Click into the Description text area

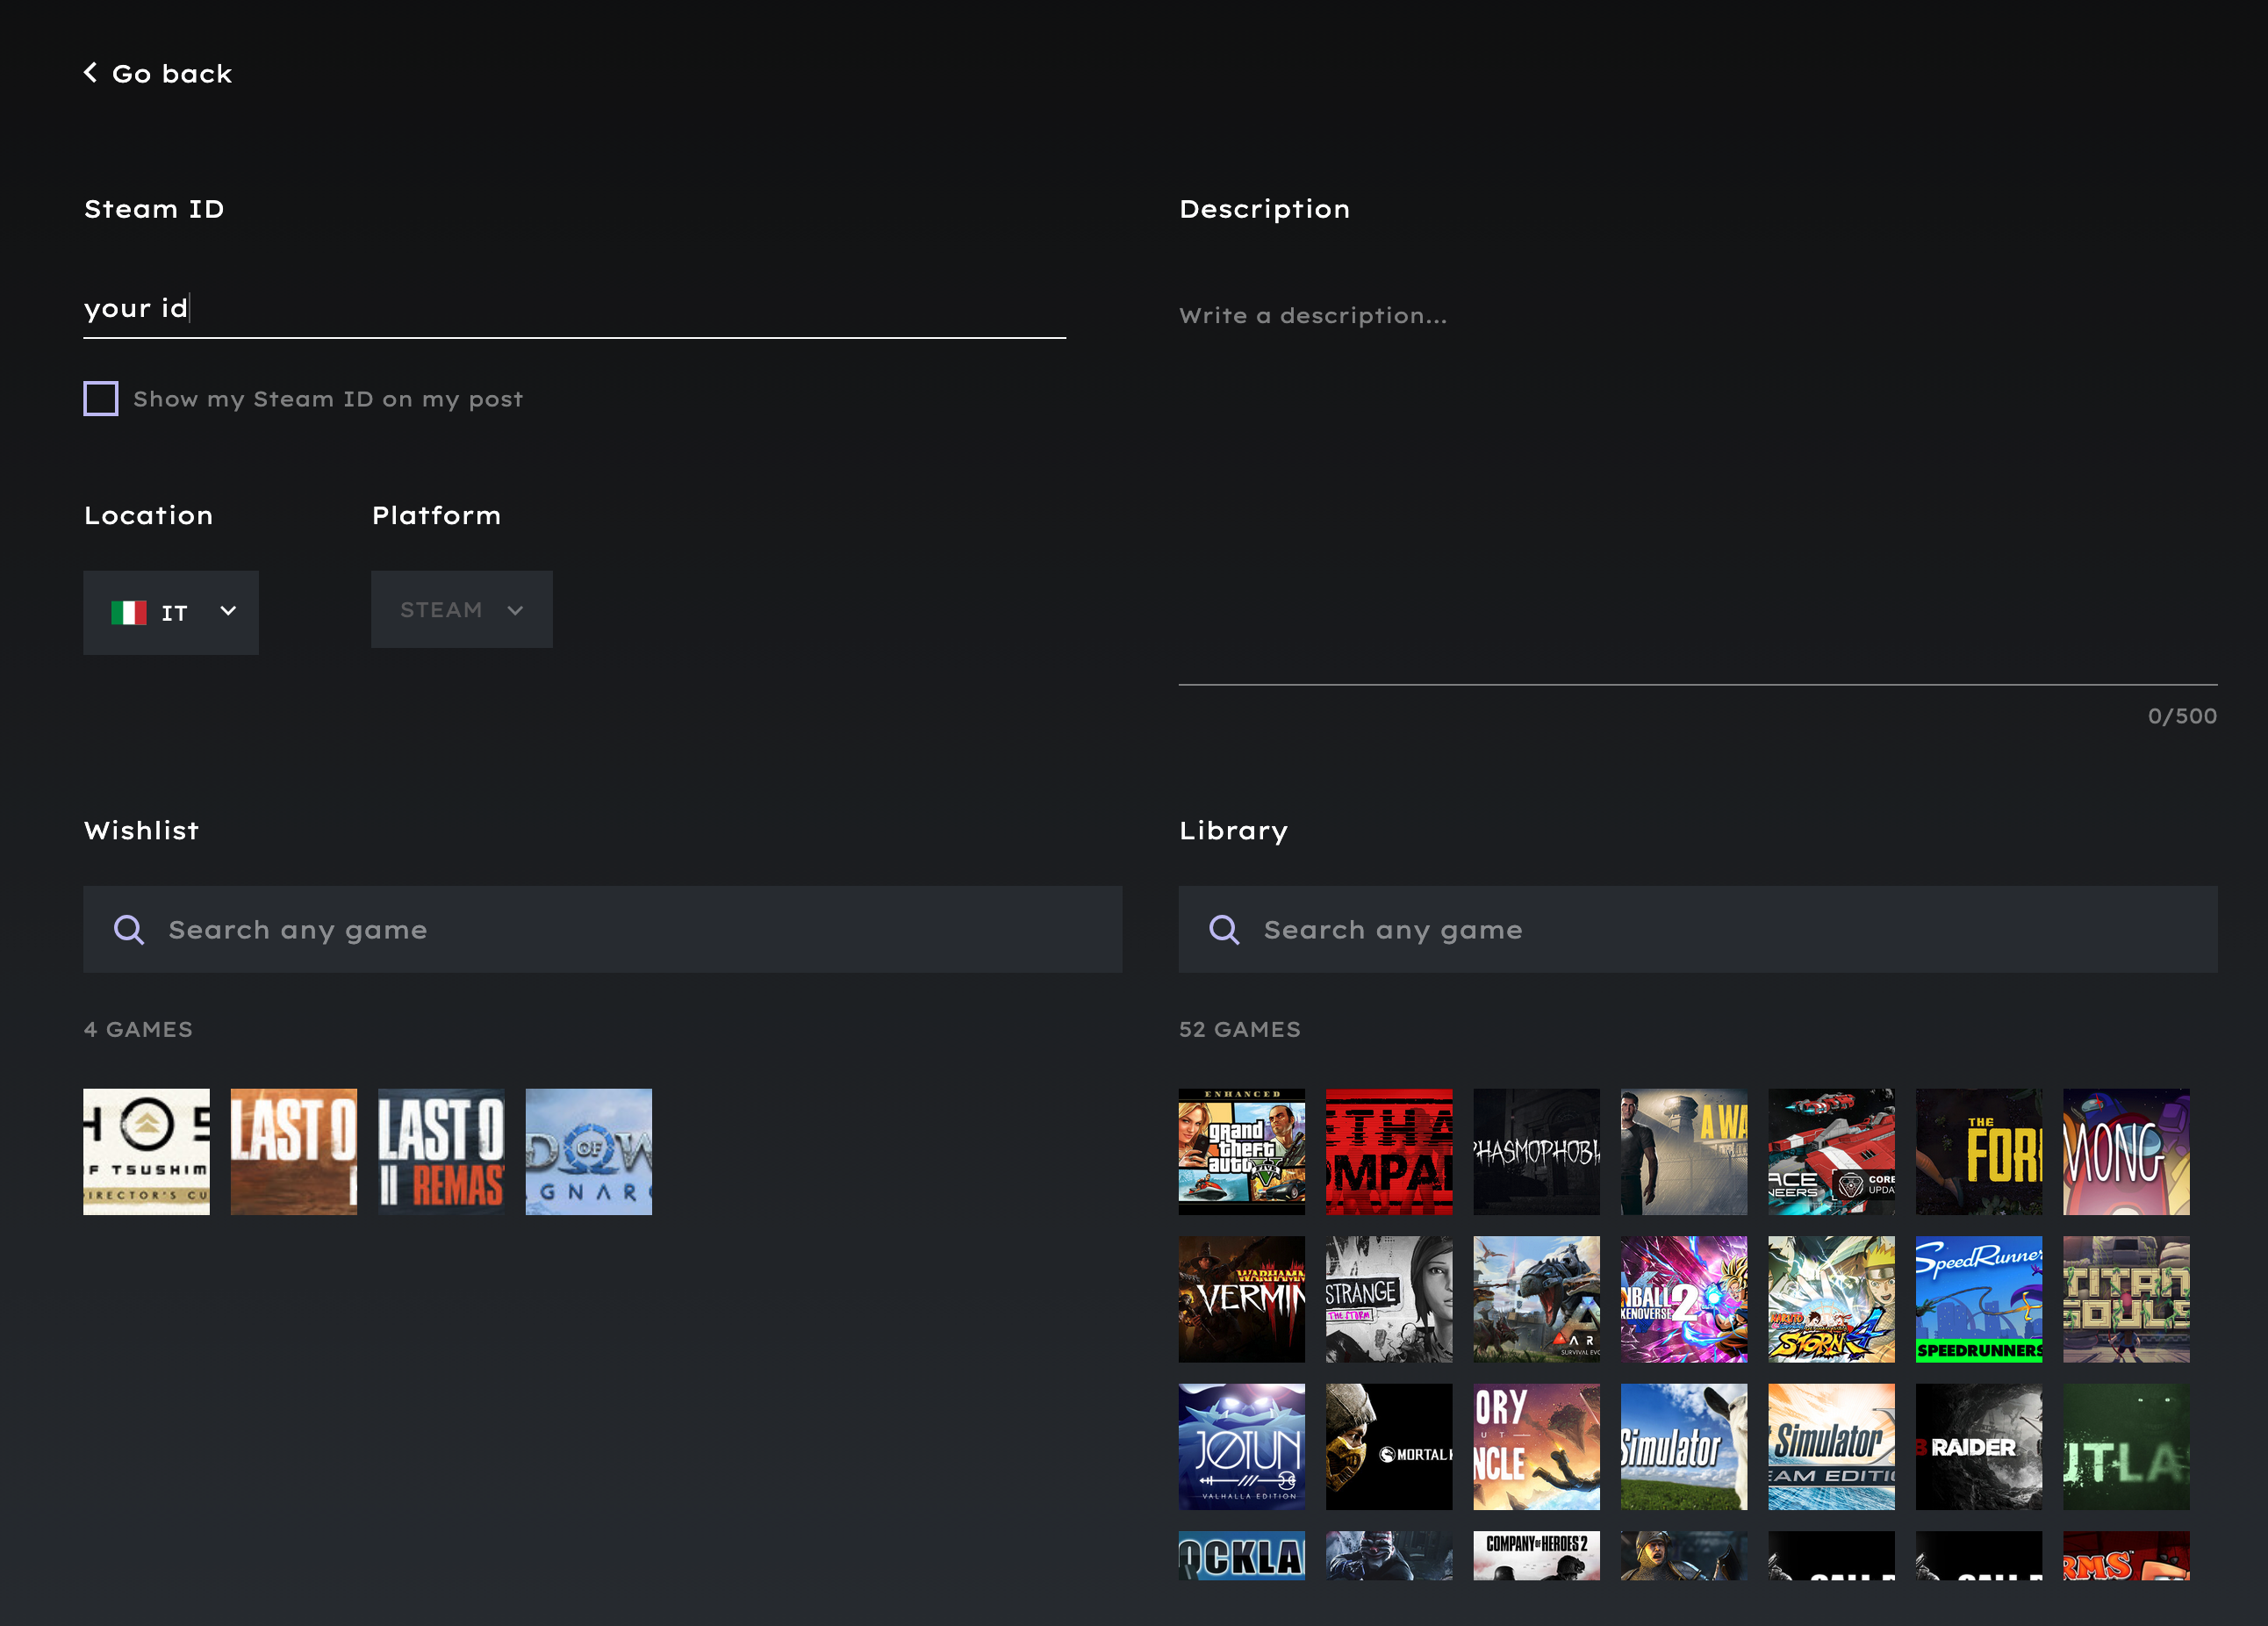click(x=1697, y=480)
